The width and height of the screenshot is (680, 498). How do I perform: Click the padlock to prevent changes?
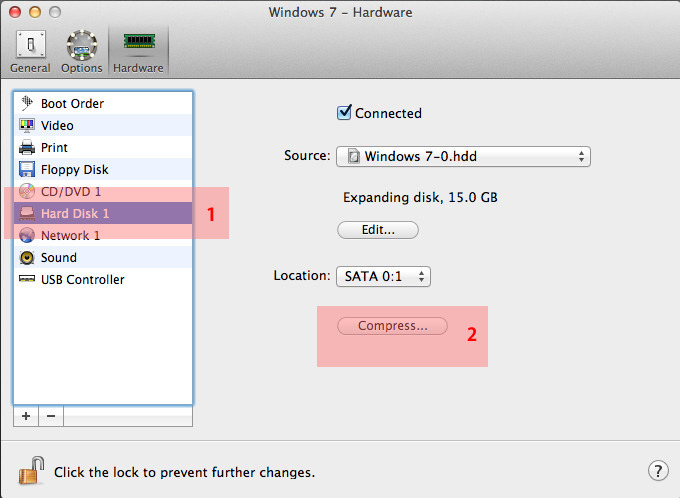[x=31, y=470]
